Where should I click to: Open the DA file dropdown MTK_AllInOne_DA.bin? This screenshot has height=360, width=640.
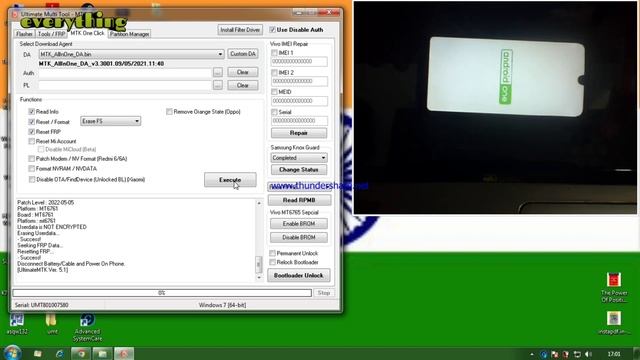[x=131, y=54]
